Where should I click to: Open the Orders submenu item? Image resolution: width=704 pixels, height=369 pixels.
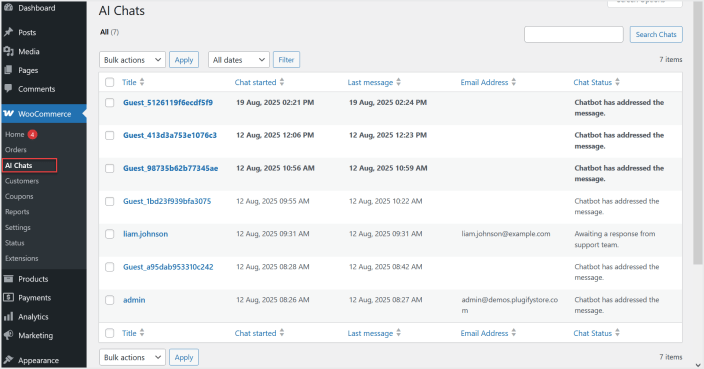(16, 149)
